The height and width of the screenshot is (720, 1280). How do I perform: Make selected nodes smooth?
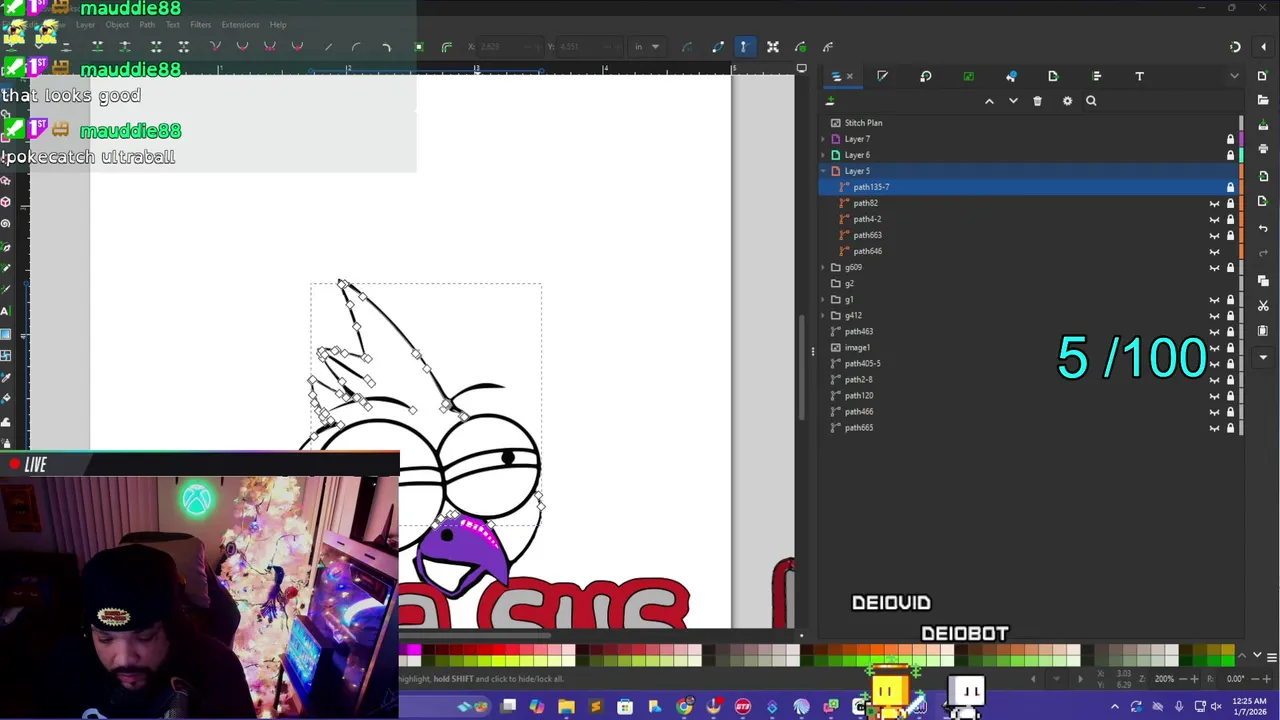242,47
